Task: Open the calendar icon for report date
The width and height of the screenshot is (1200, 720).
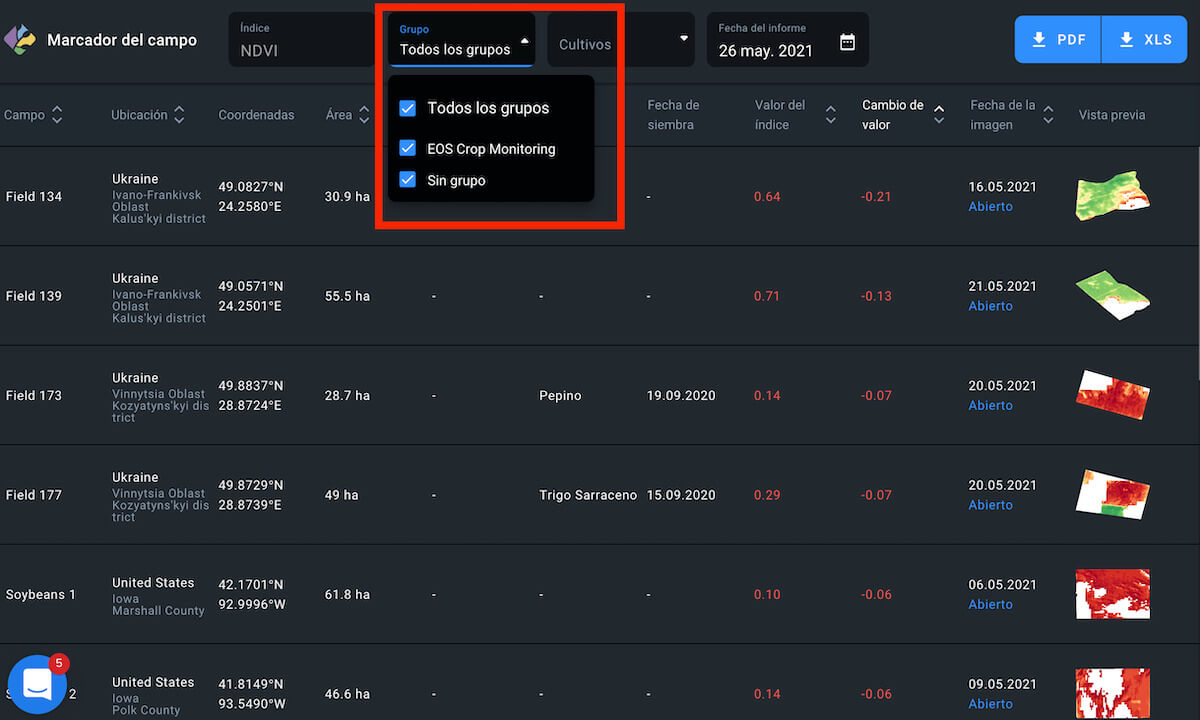Action: click(x=847, y=42)
